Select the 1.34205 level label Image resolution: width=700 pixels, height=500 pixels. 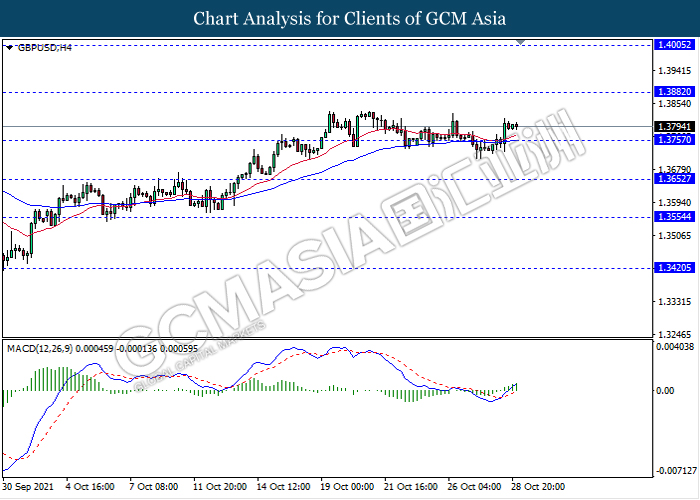click(674, 267)
